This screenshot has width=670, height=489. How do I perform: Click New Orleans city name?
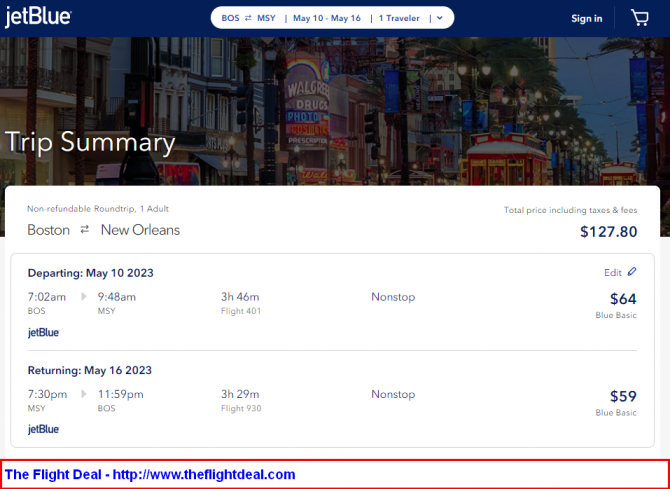[140, 230]
